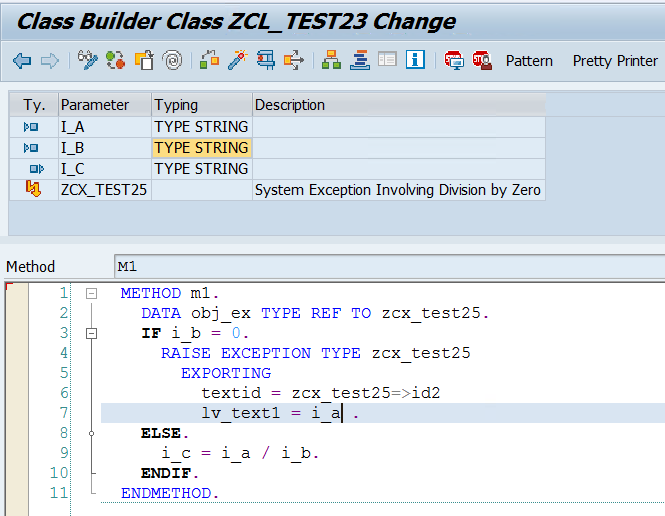Viewport: 665px width, 516px height.
Task: Click the Back arrow in the toolbar
Action: (22, 61)
